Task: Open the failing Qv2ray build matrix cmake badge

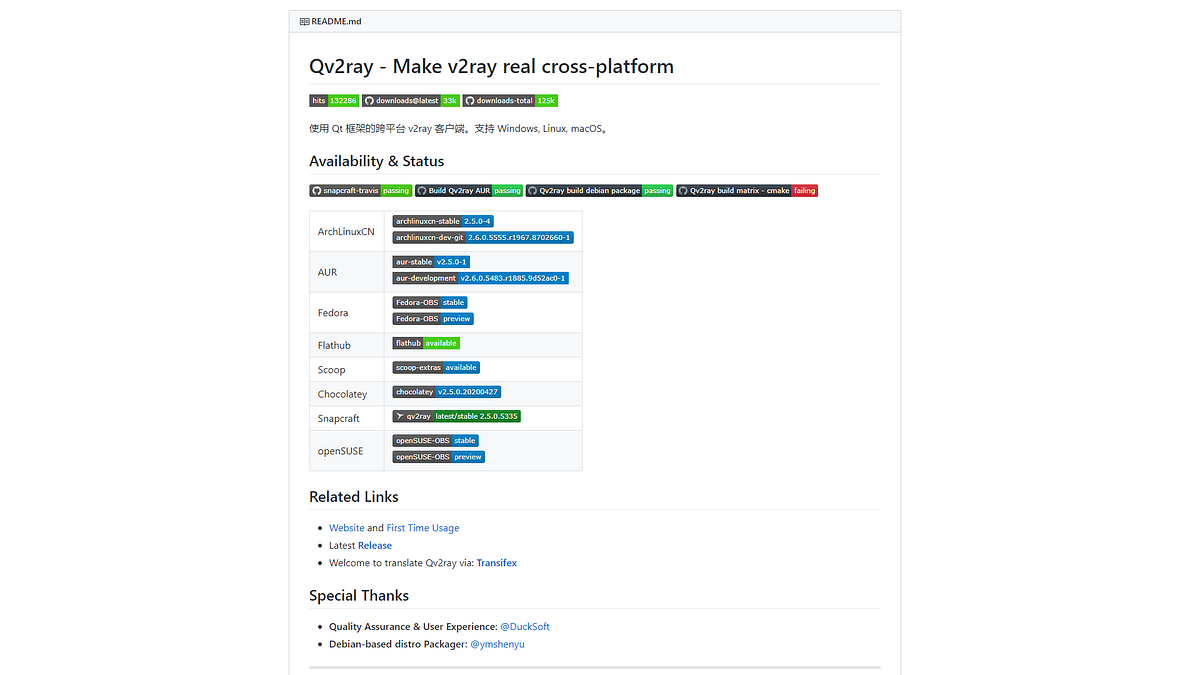Action: click(x=747, y=190)
